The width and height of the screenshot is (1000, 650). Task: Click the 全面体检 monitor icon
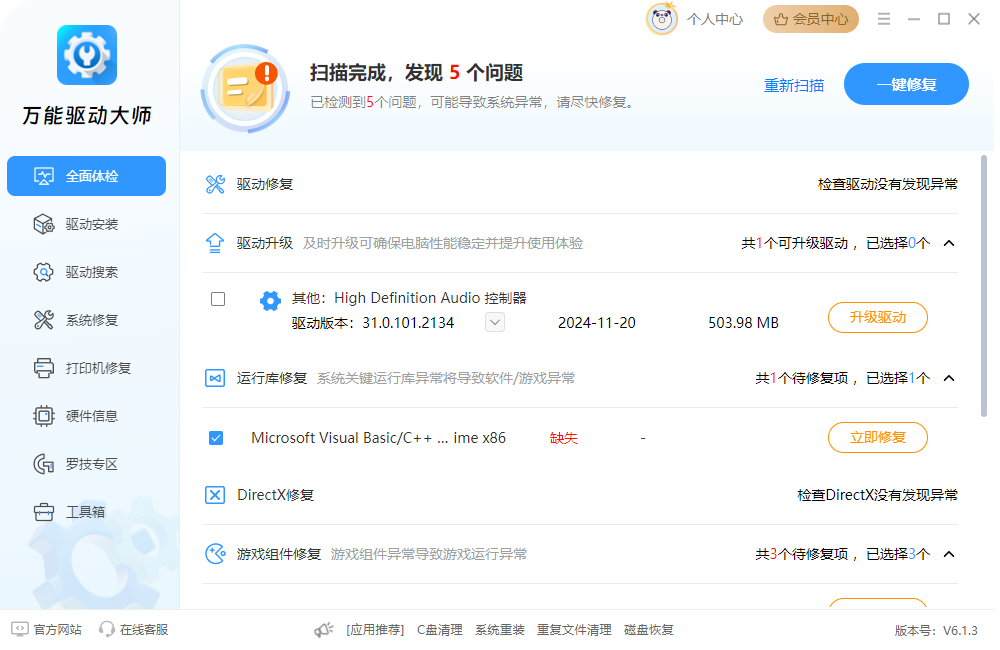[43, 176]
